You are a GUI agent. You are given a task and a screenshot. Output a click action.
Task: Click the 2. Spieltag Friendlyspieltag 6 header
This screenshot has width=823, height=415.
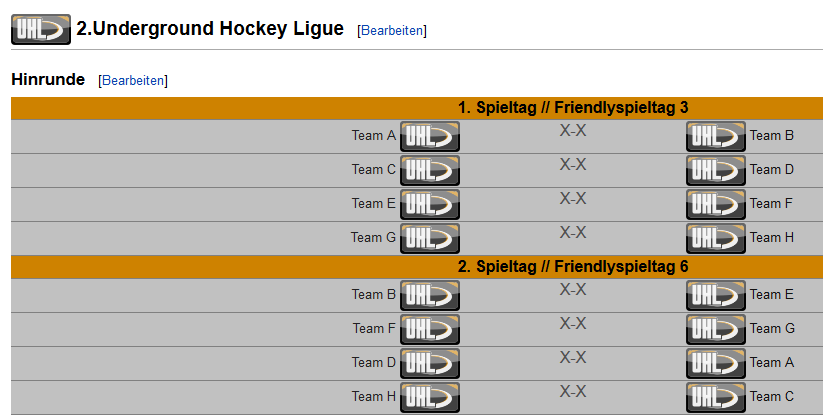(573, 267)
